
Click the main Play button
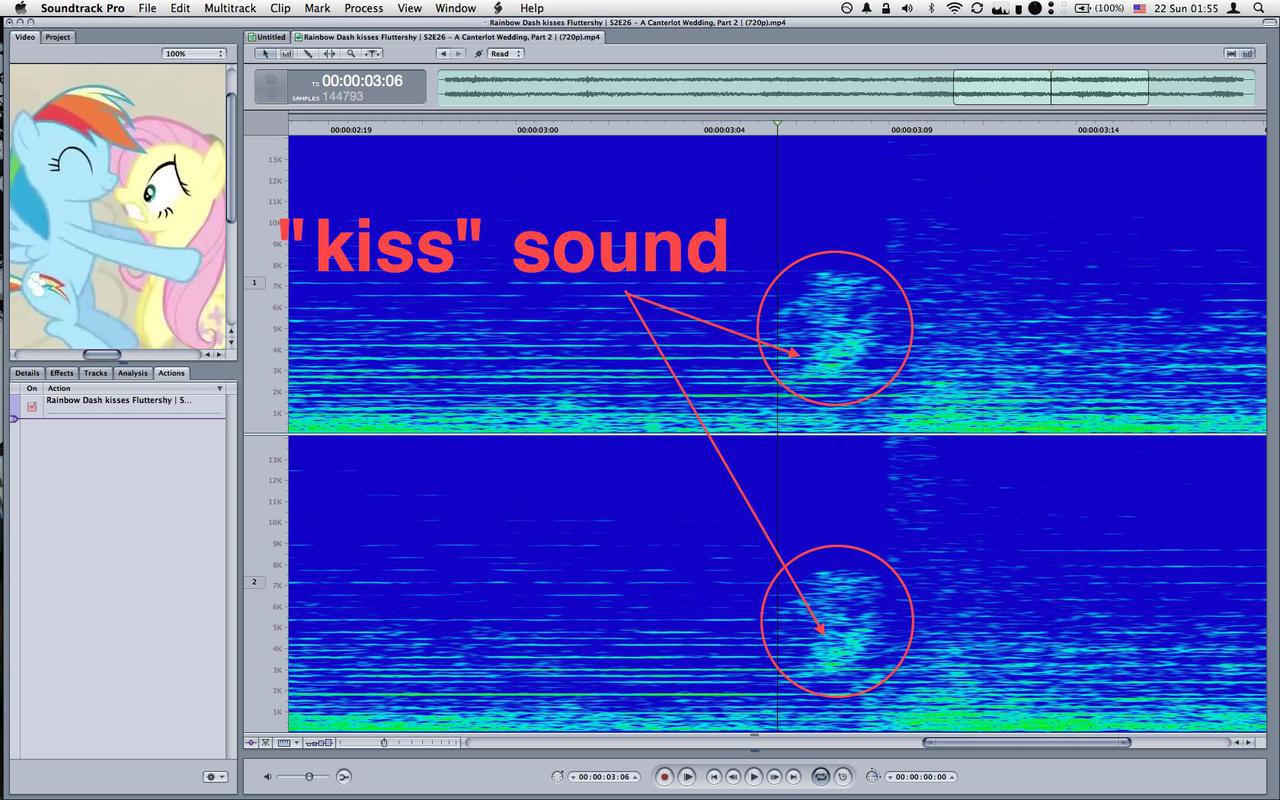pyautogui.click(x=754, y=776)
